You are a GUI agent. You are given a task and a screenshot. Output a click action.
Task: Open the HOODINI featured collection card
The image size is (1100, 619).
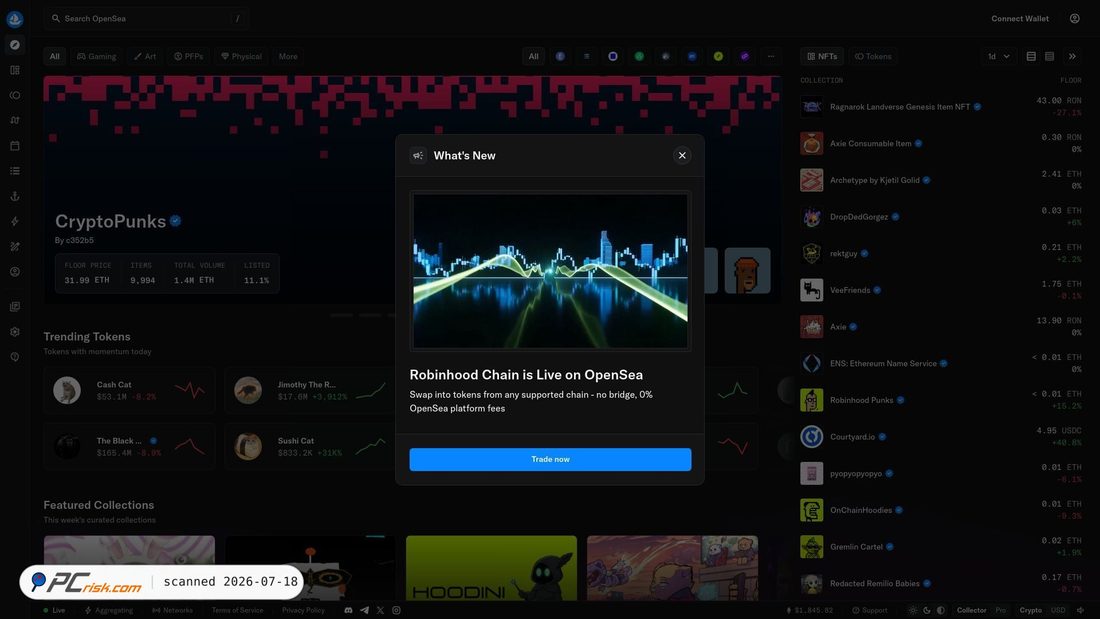(x=491, y=568)
